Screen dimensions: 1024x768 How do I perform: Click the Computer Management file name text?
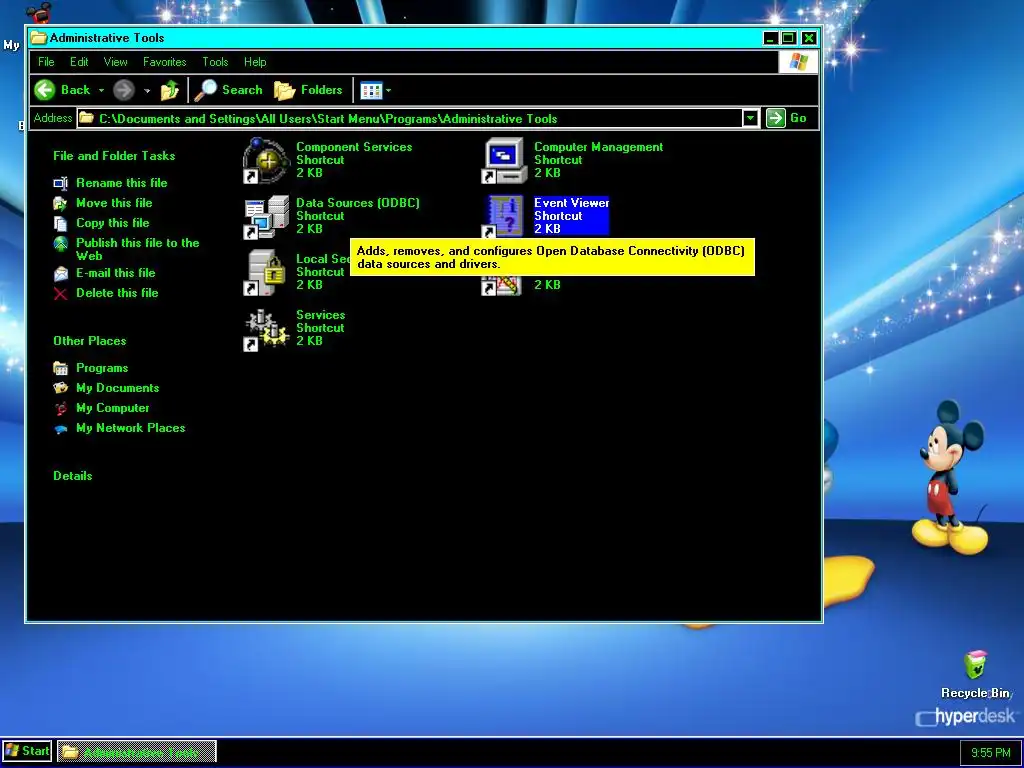[x=598, y=147]
